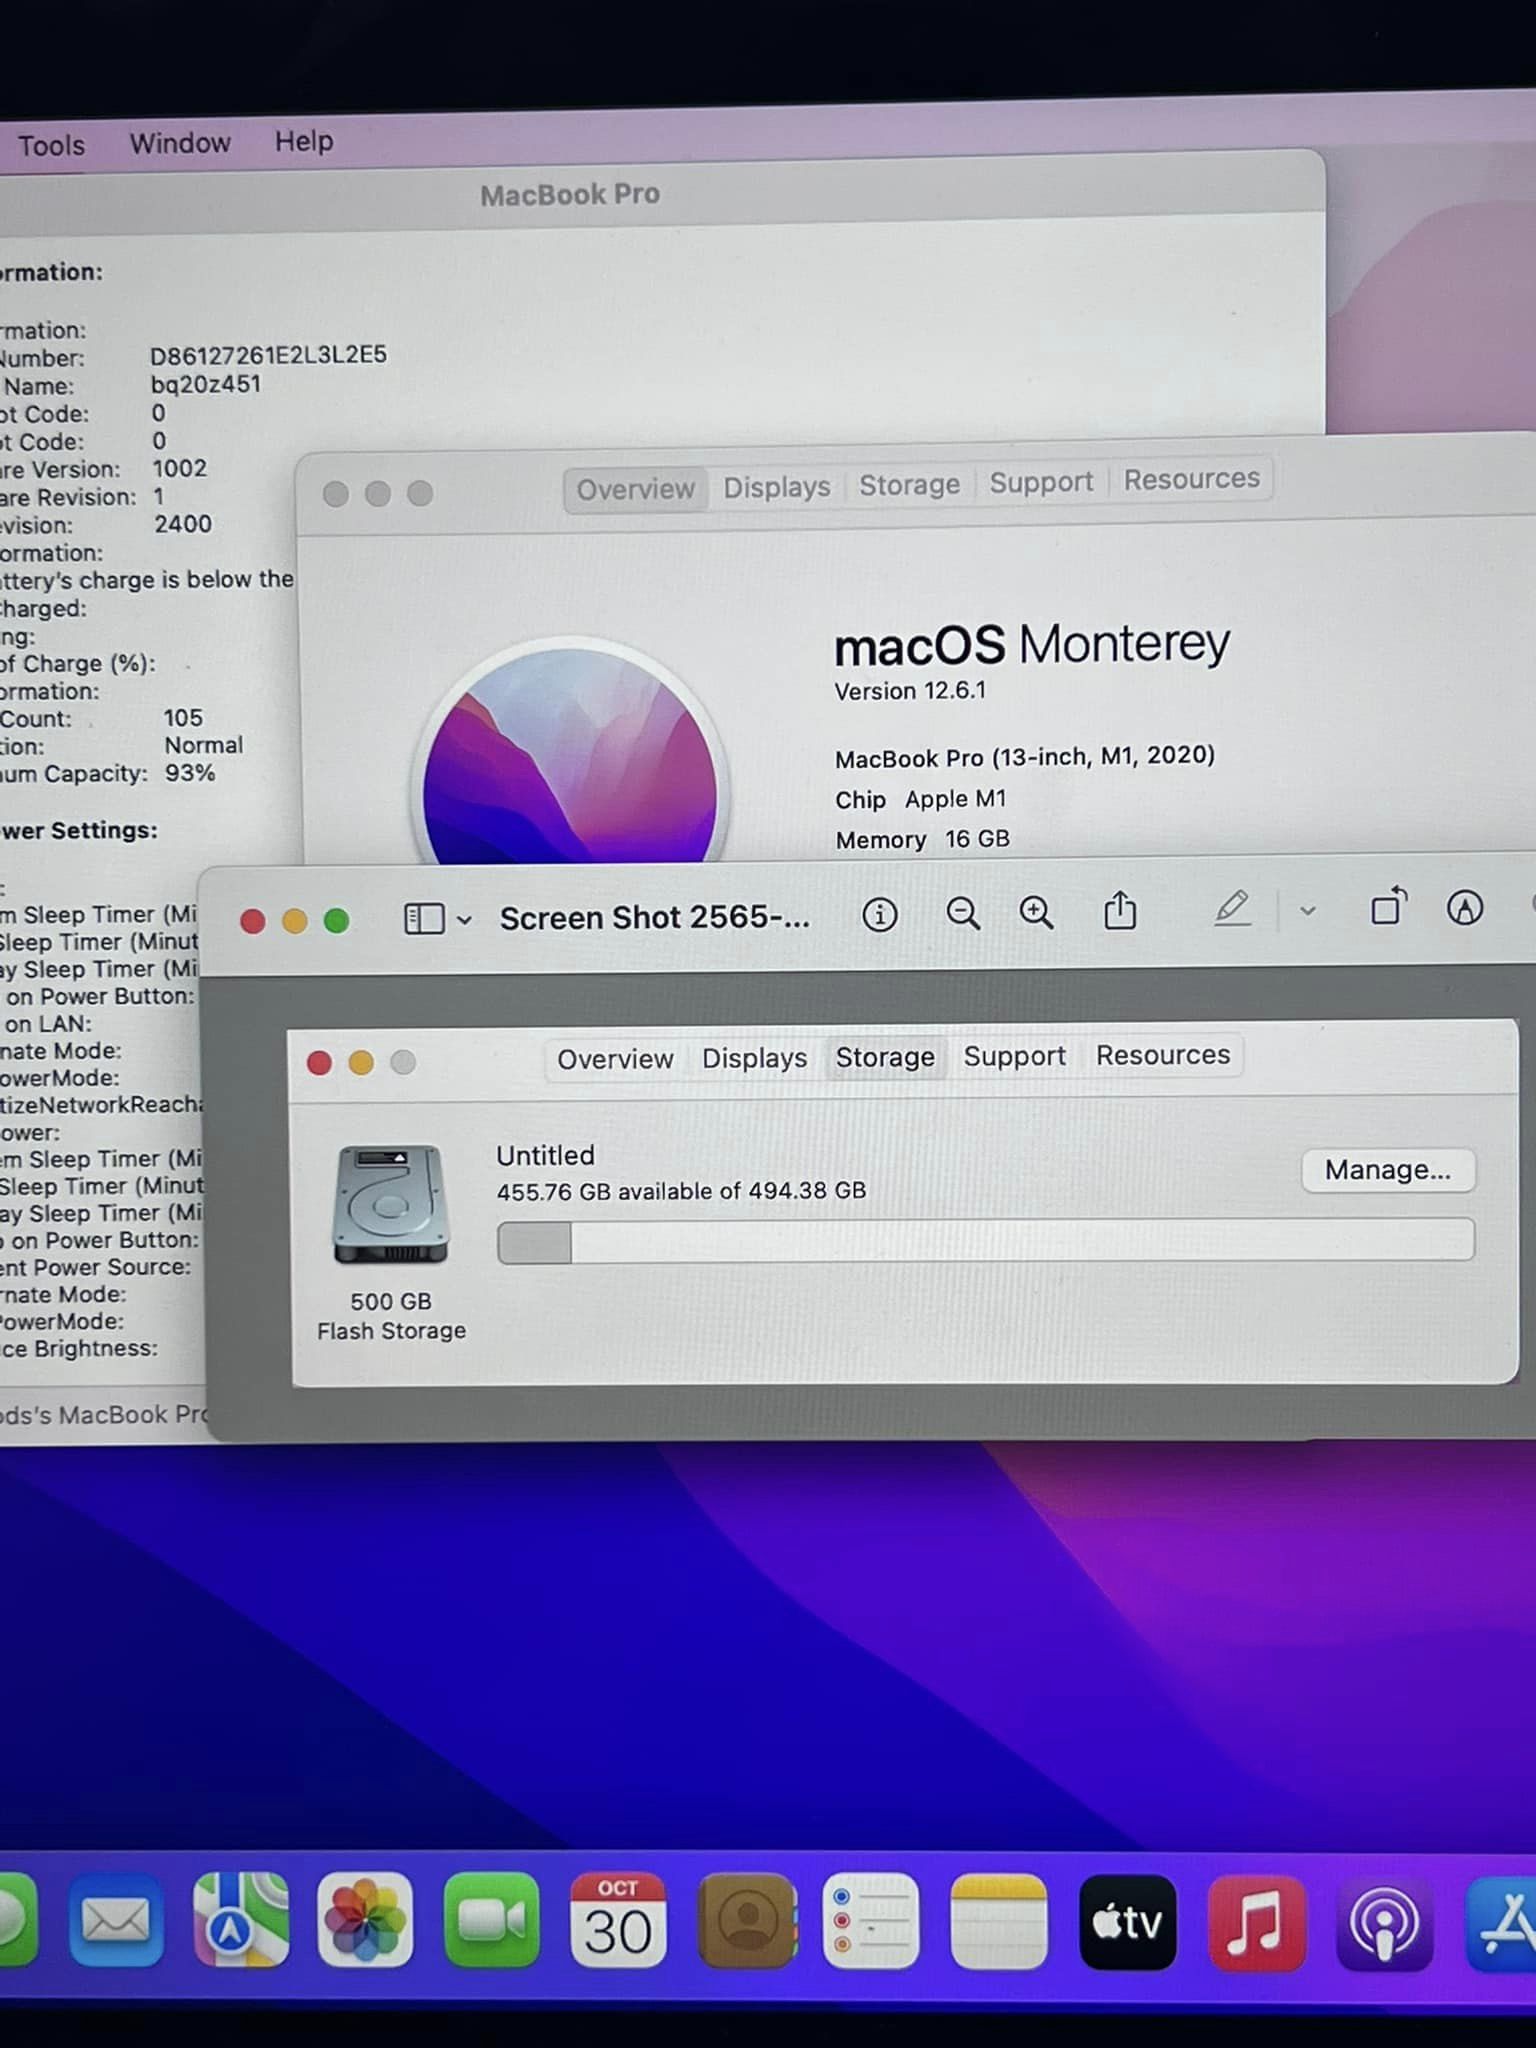Open the Music app from the Dock
Viewport: 1536px width, 2048px height.
[1256, 1923]
